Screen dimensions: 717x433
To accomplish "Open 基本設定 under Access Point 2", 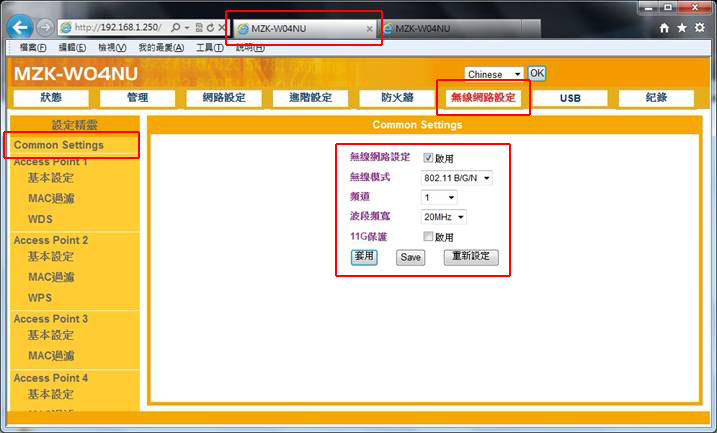I will click(51, 257).
